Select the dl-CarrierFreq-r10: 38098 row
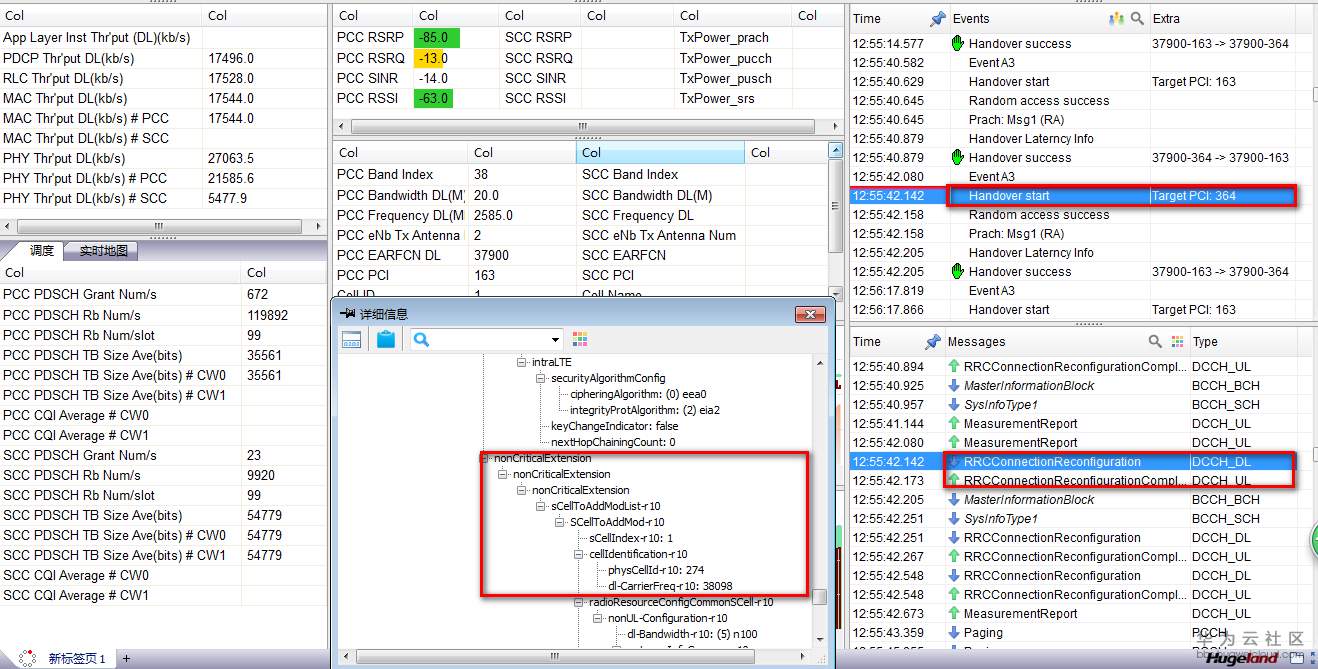The width and height of the screenshot is (1318, 669). click(670, 586)
